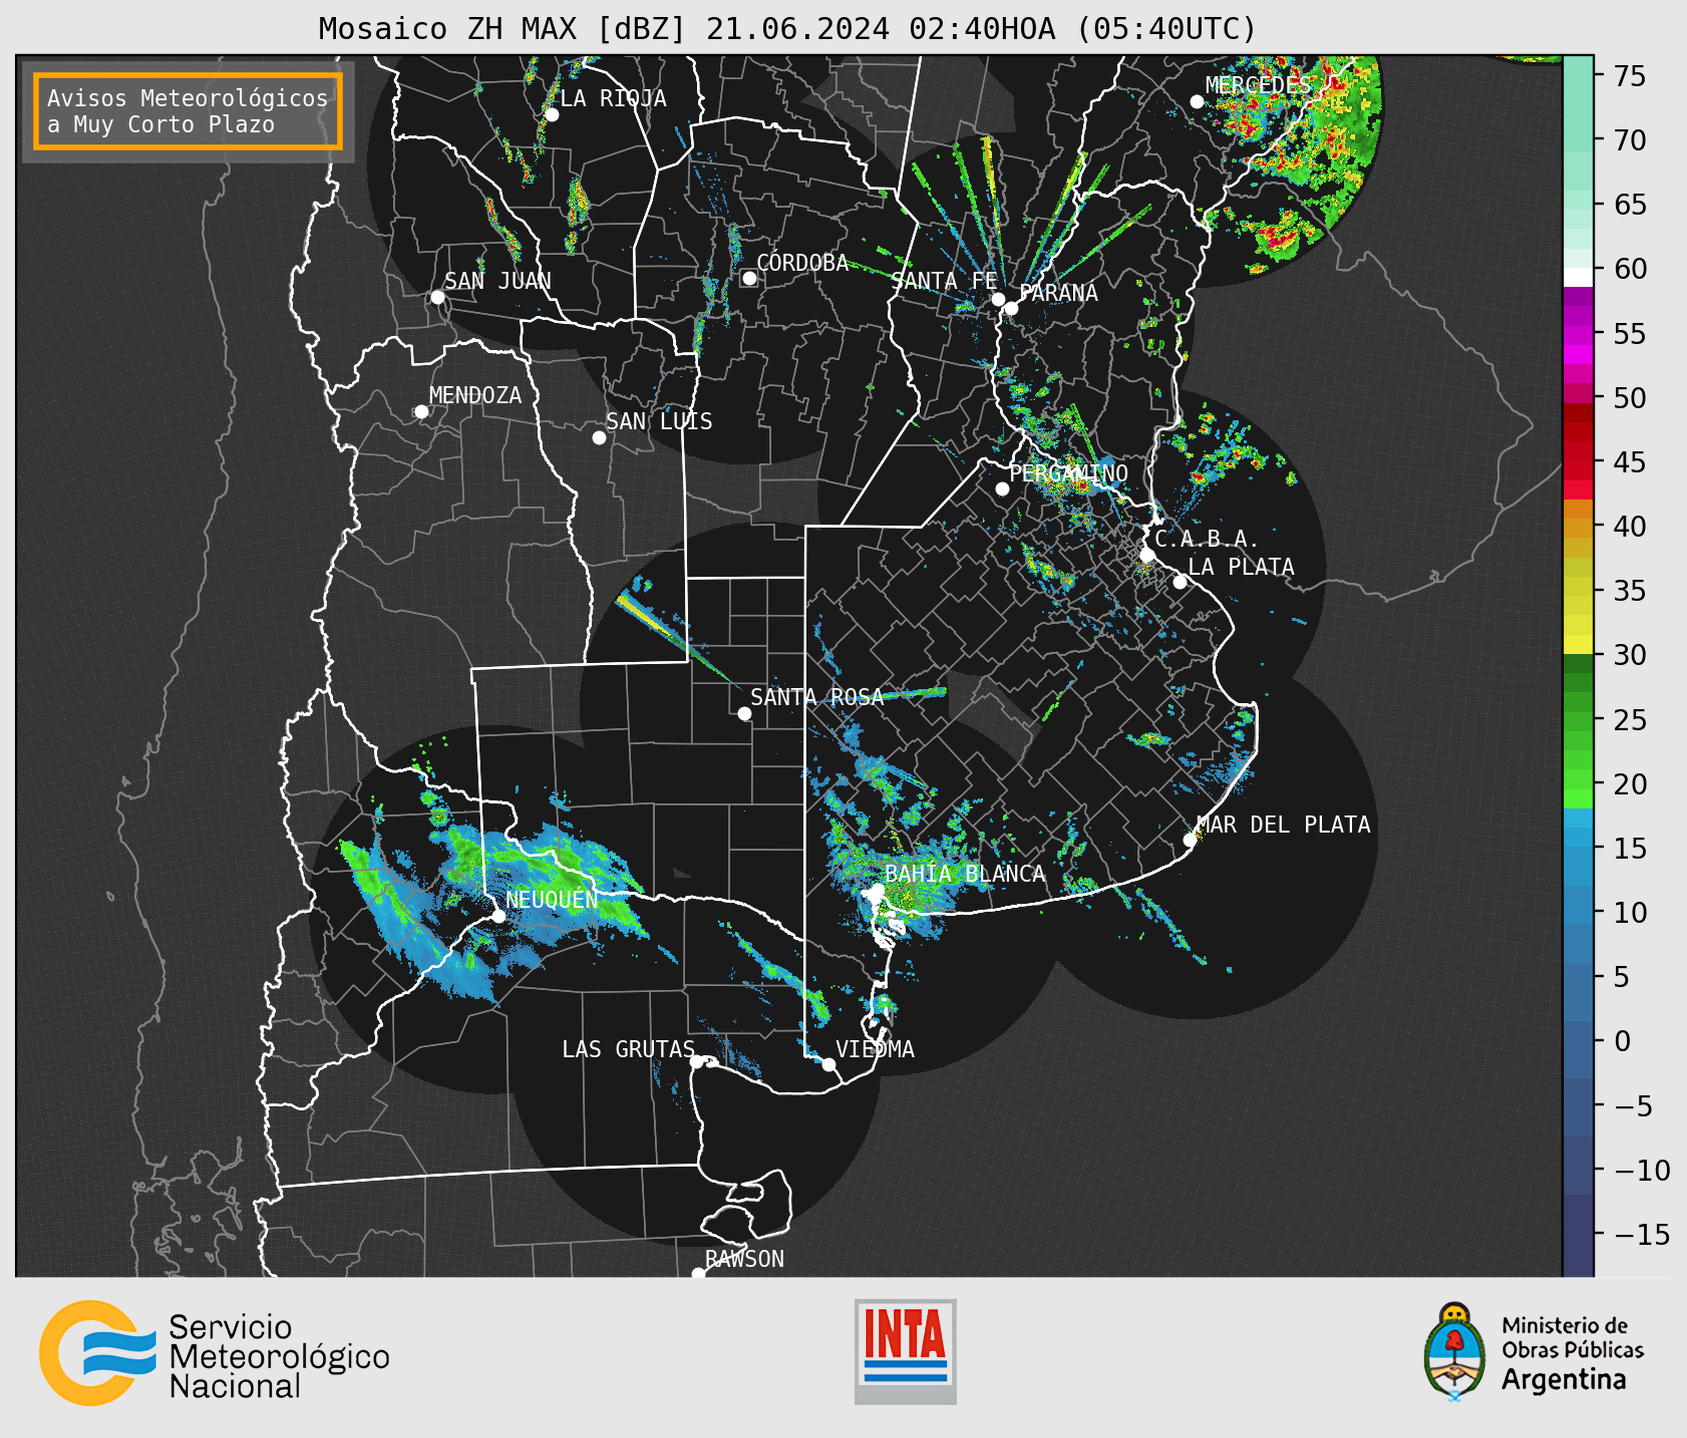Click the 0 dBZ scale label
Screen dimensions: 1687x1438
coord(1621,1041)
